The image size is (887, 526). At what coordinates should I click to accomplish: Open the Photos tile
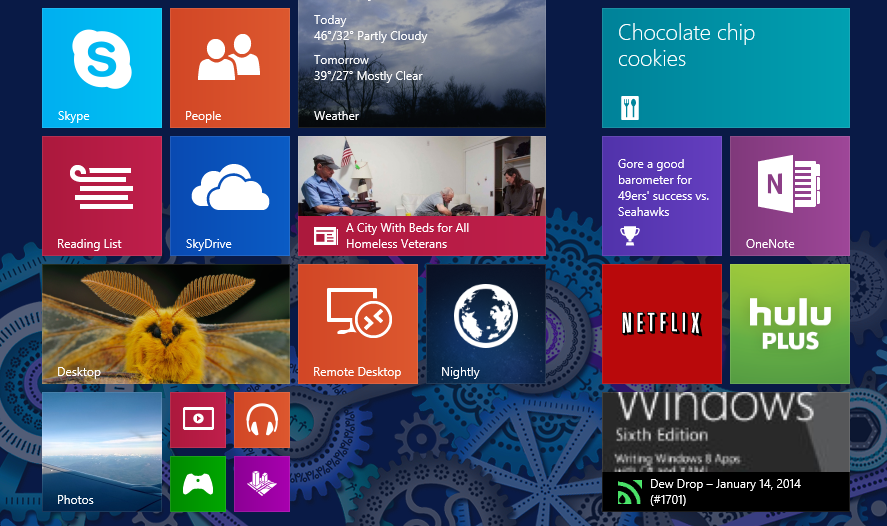click(102, 452)
